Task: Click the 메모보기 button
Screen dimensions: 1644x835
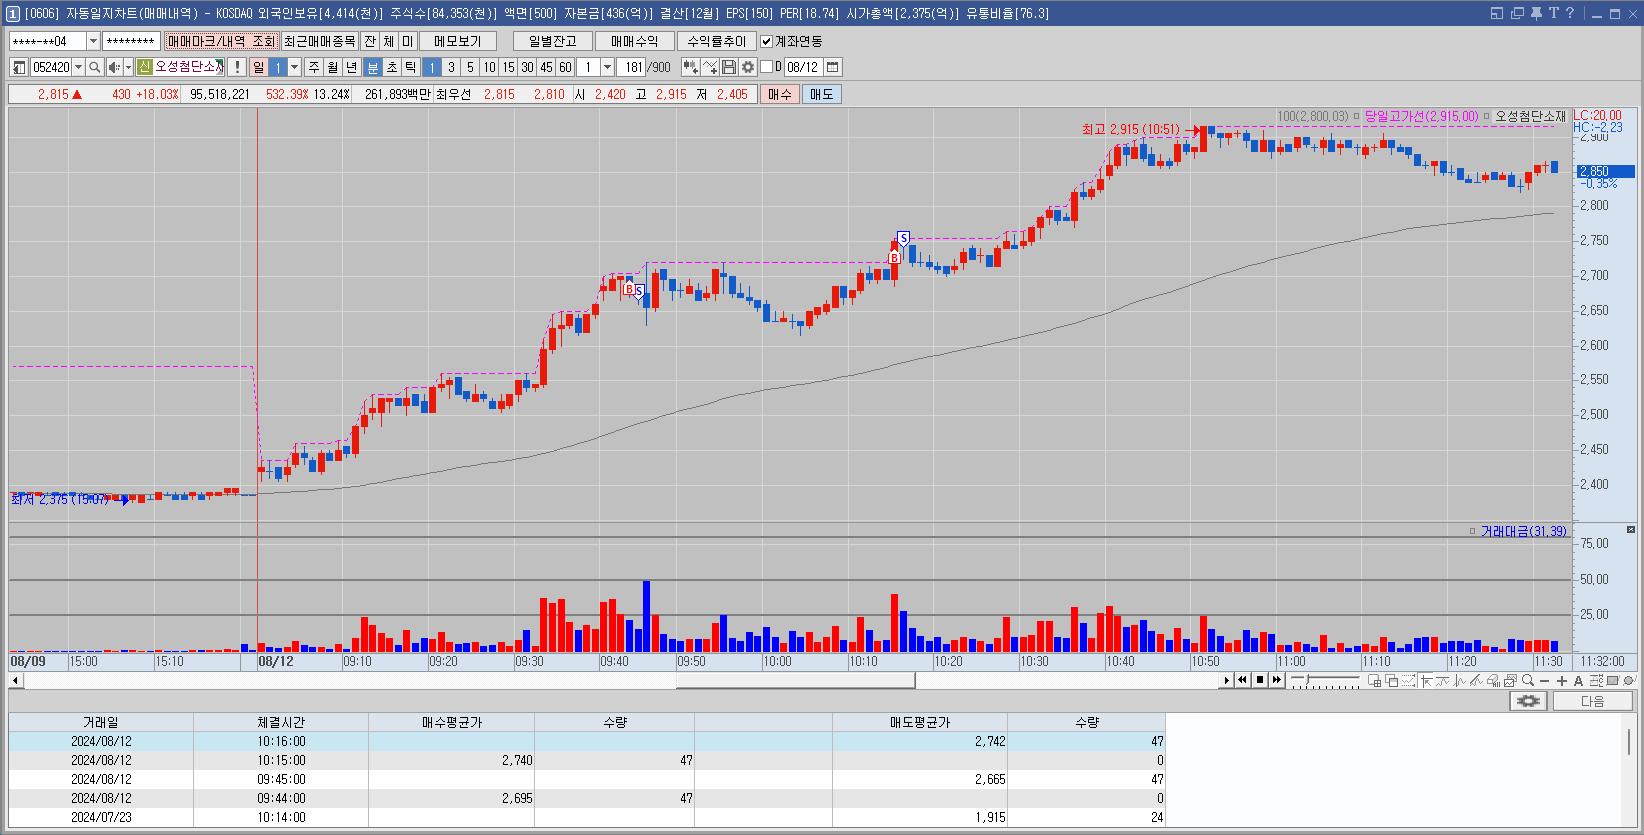Action: (x=458, y=41)
